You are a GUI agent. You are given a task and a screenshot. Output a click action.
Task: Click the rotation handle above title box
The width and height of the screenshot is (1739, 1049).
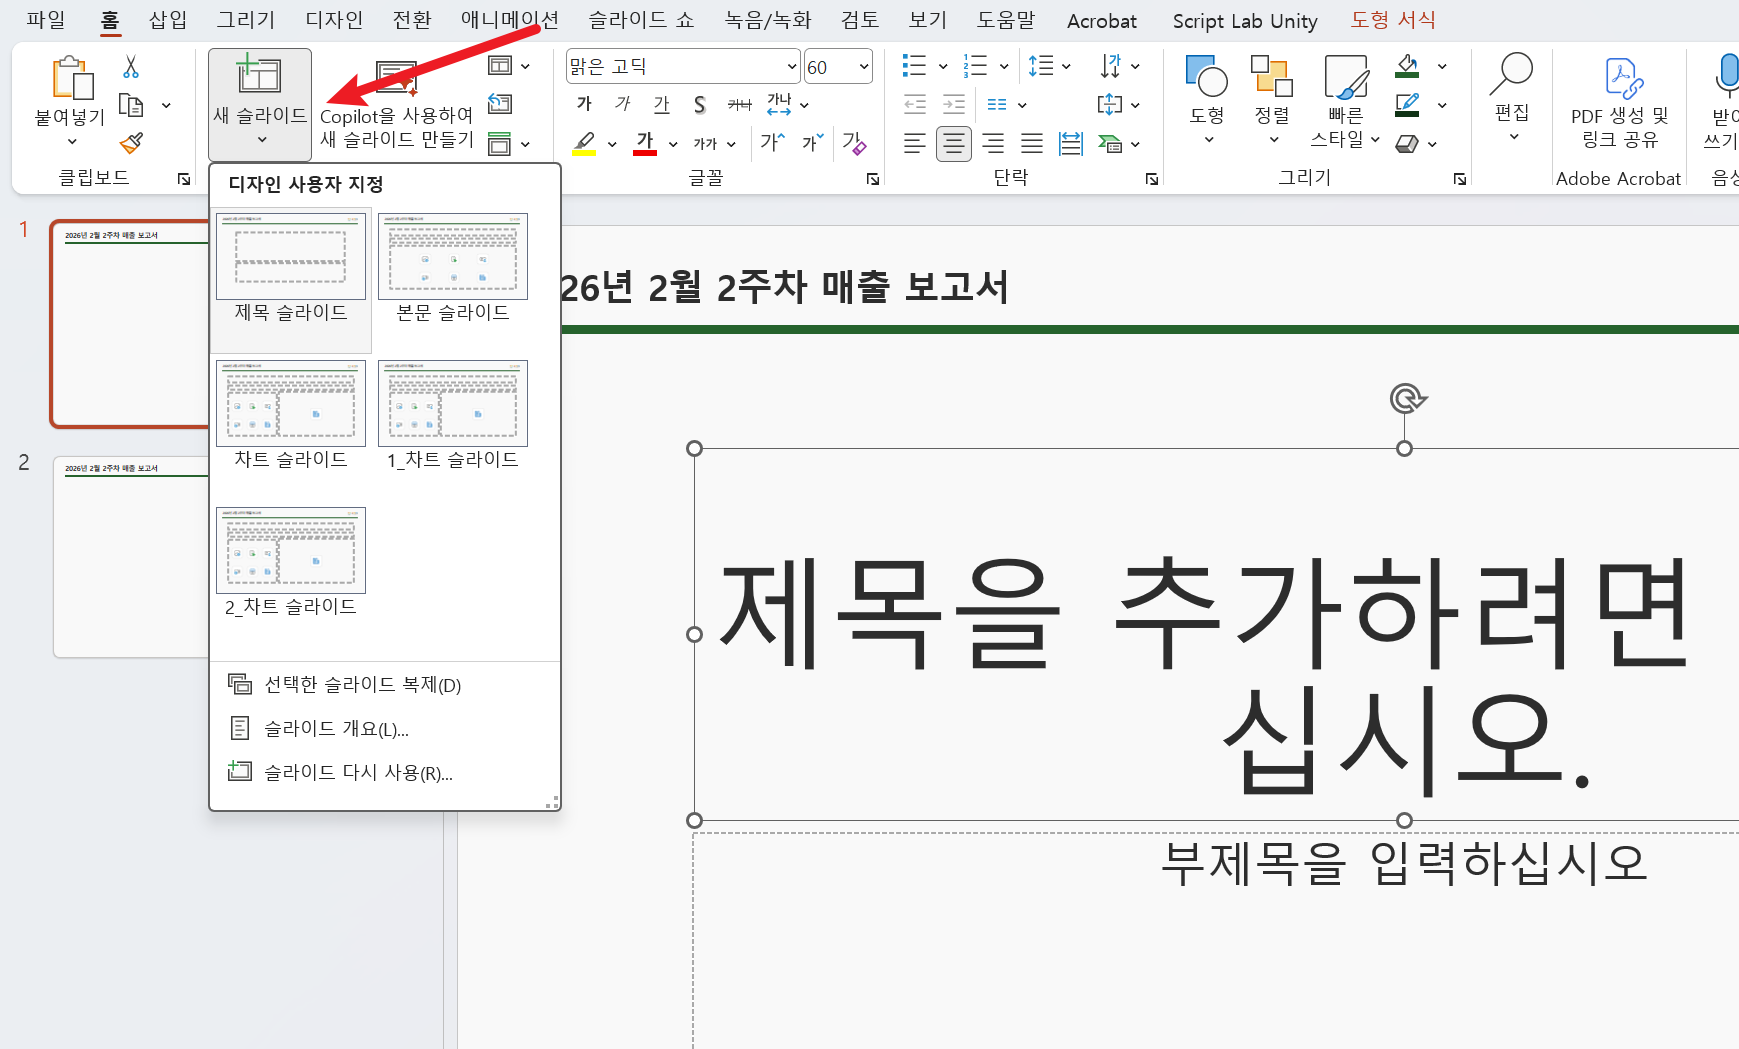pyautogui.click(x=1407, y=398)
